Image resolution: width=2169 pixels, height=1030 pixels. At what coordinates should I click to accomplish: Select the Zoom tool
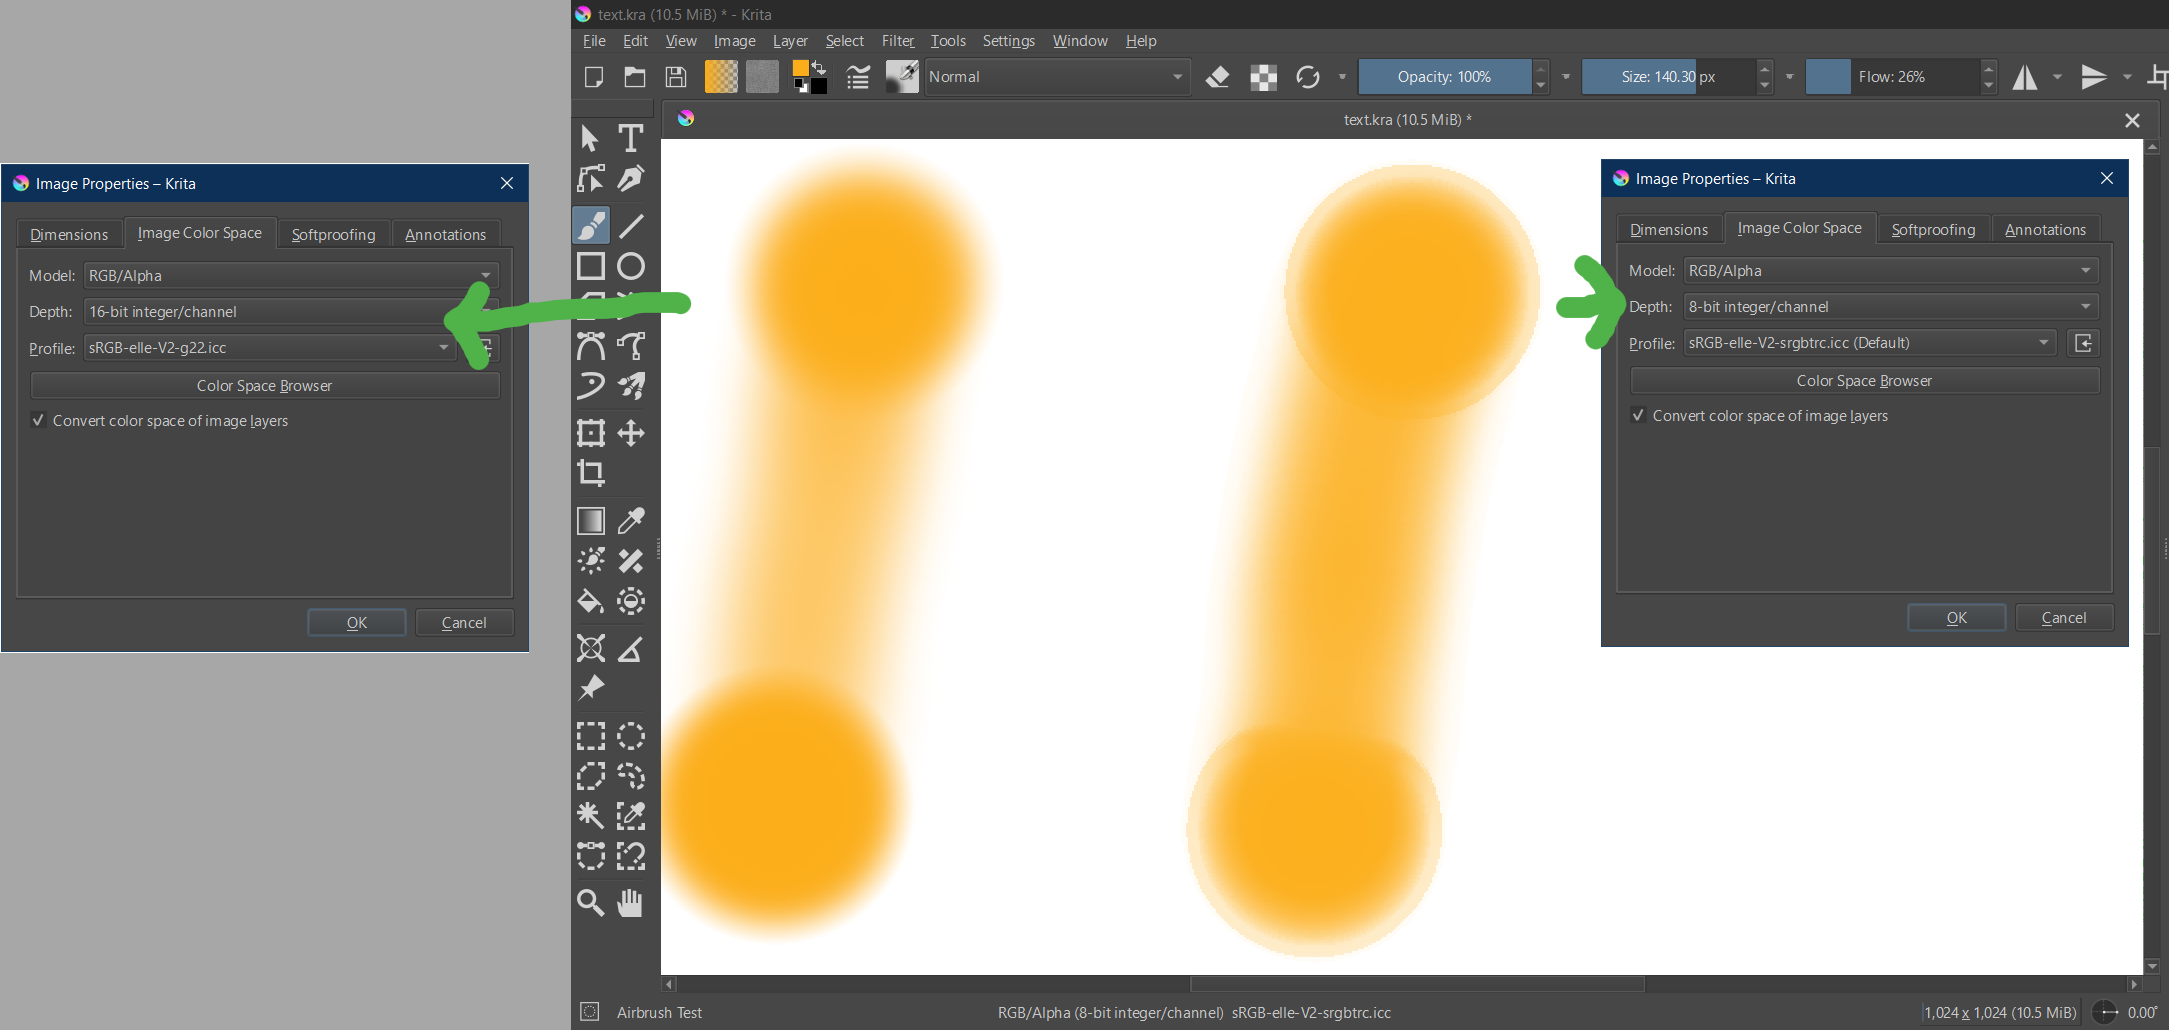tap(591, 903)
